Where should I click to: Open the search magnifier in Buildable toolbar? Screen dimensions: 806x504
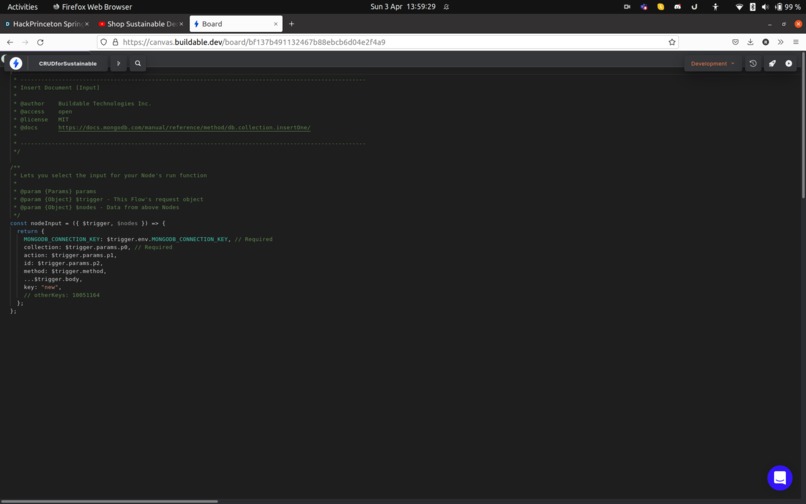138,63
